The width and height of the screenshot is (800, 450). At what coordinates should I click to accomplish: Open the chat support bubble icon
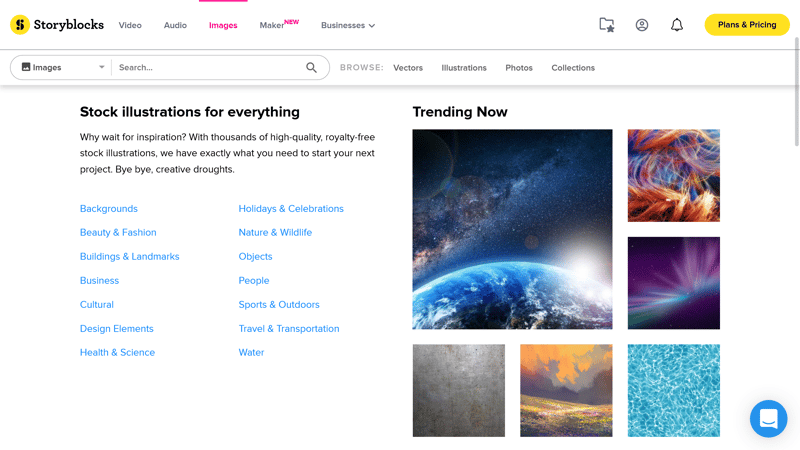768,419
